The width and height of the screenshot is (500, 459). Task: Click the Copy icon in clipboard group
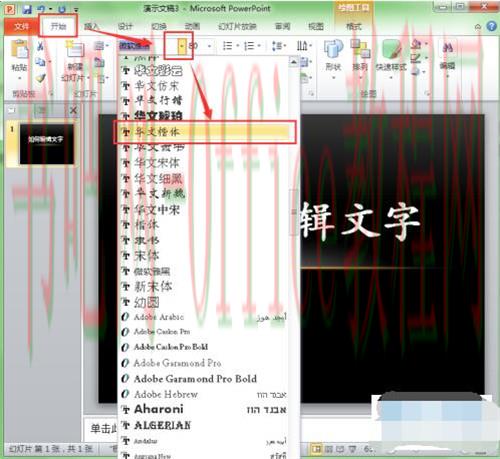click(40, 62)
